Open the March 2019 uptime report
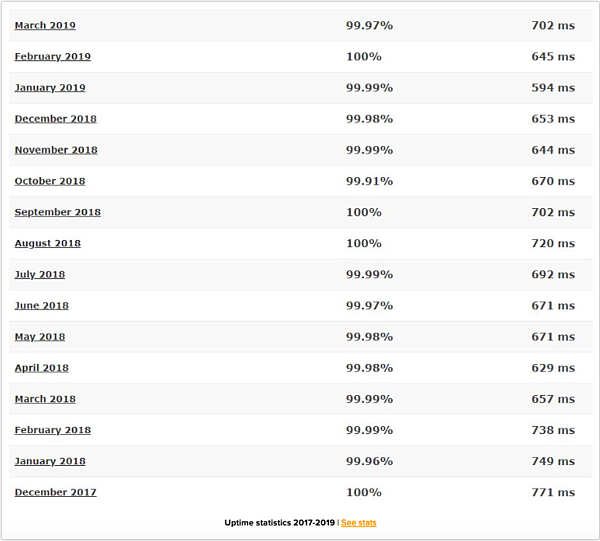Image resolution: width=600 pixels, height=541 pixels. click(x=45, y=26)
